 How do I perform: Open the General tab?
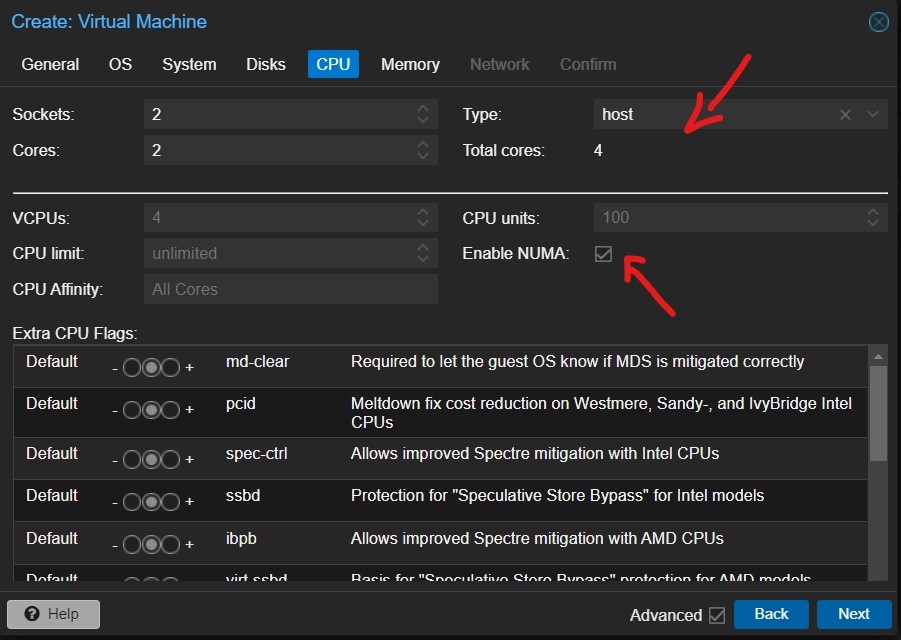click(50, 64)
